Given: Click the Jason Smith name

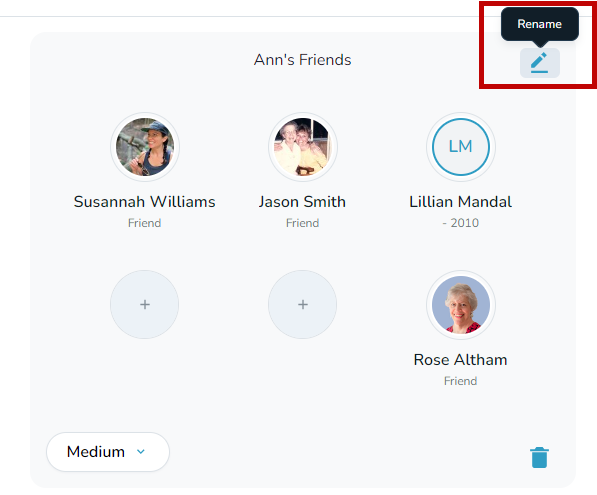Looking at the screenshot, I should coord(302,202).
